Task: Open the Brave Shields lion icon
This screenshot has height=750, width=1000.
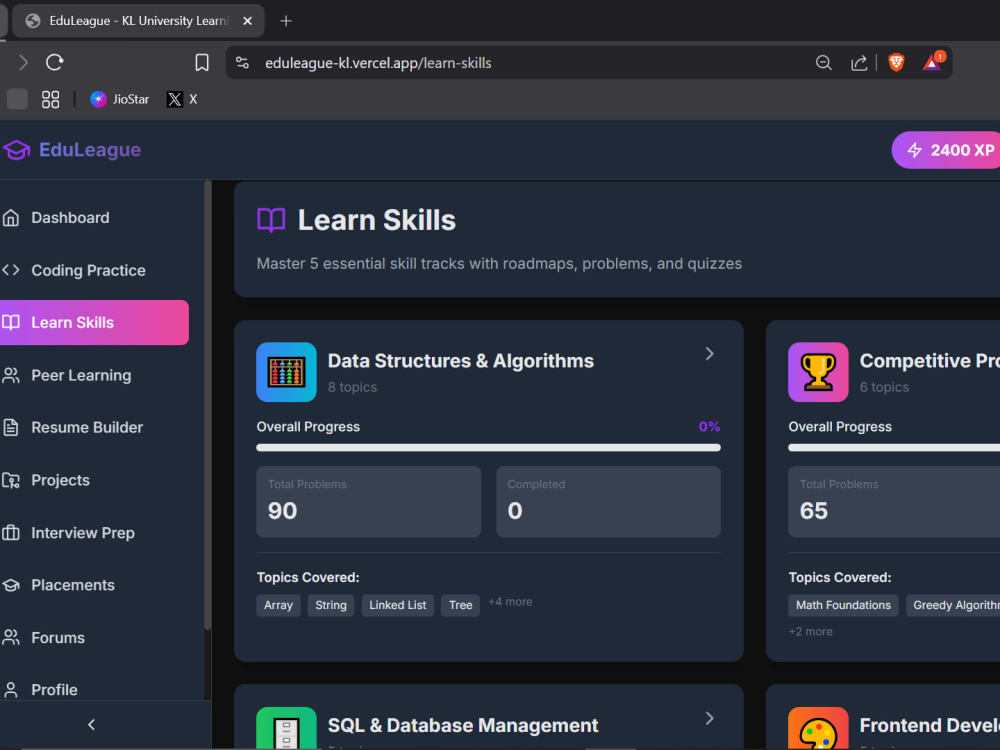Action: (x=896, y=62)
